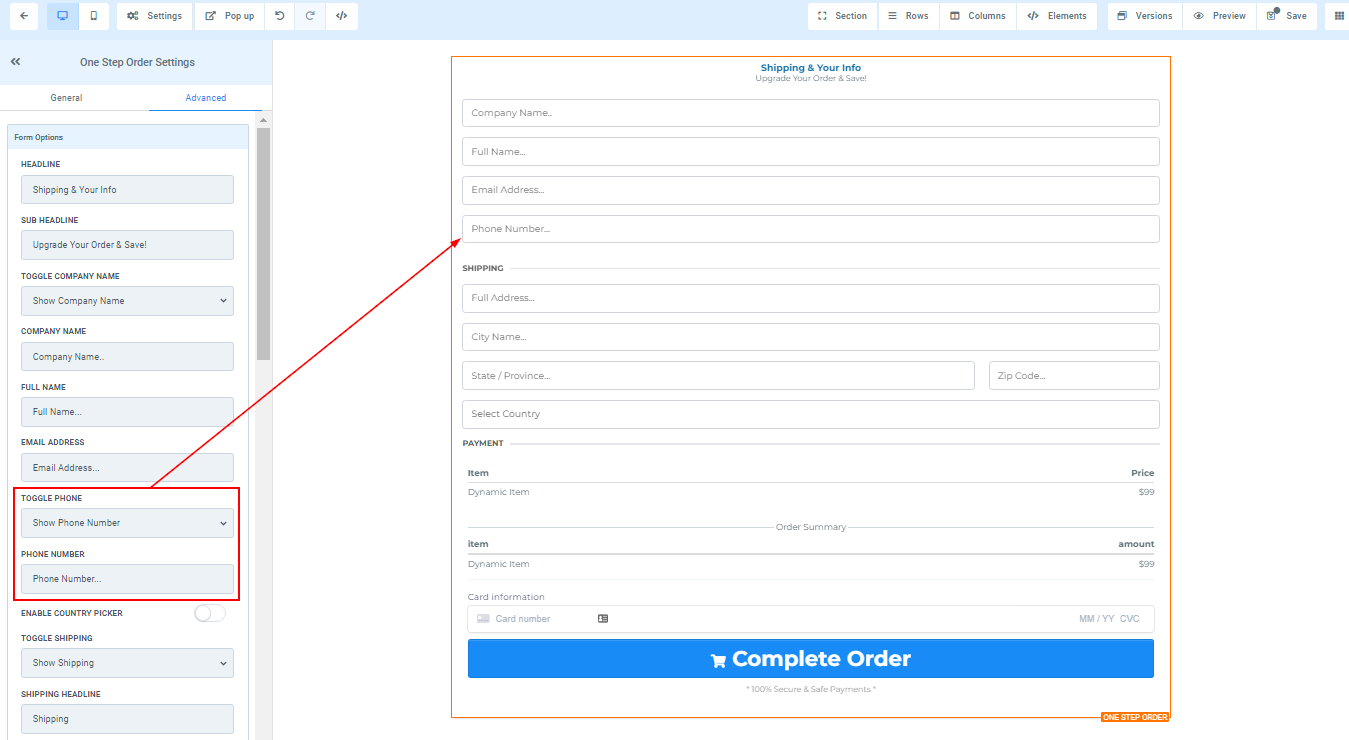Switch to mobile view icon
The width and height of the screenshot is (1349, 740).
tap(94, 16)
